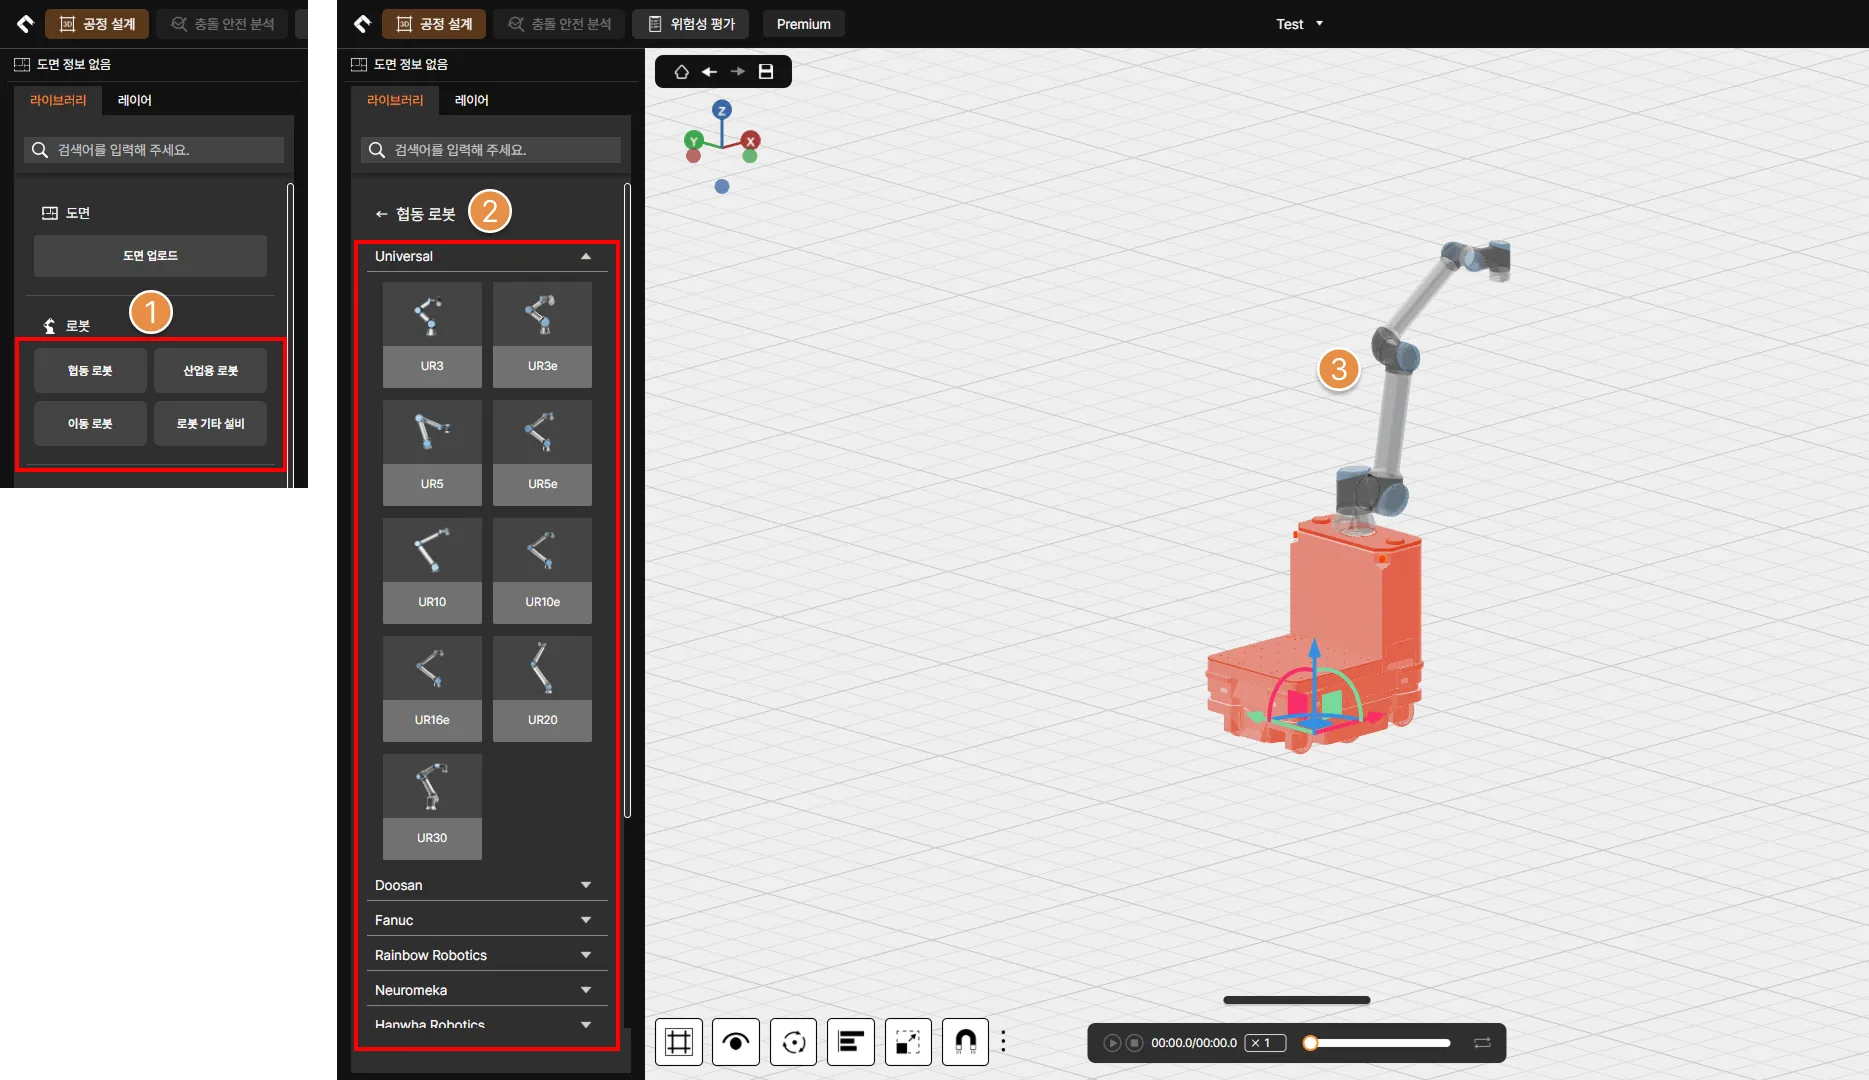Expand the Doosan robot category
The width and height of the screenshot is (1869, 1080).
pos(487,886)
